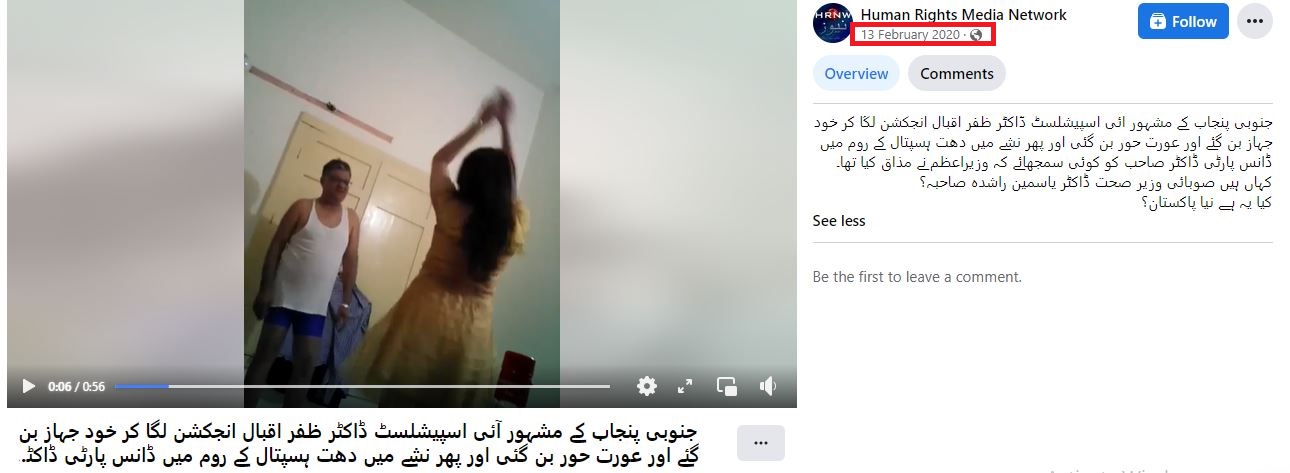The image size is (1290, 473).
Task: Click the HRNW profile avatar
Action: coord(832,22)
